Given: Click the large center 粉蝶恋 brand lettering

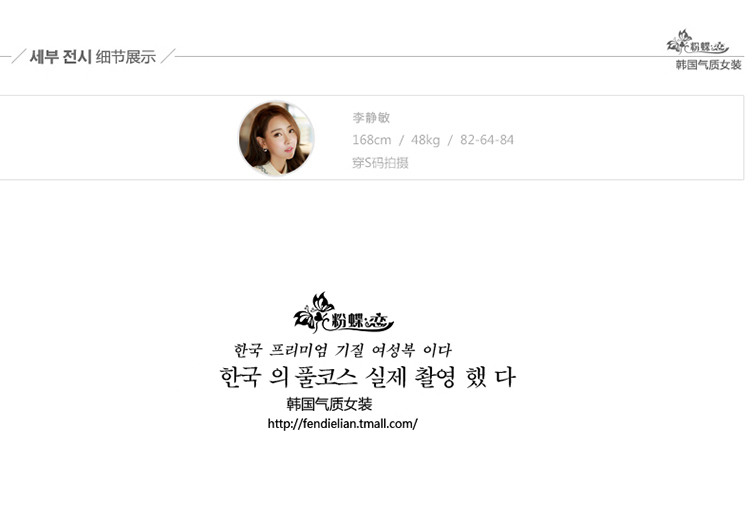Looking at the screenshot, I should click(x=361, y=321).
